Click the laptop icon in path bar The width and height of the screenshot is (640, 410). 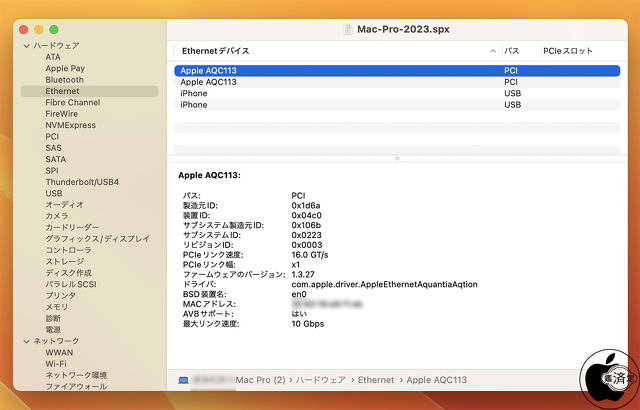[x=183, y=380]
